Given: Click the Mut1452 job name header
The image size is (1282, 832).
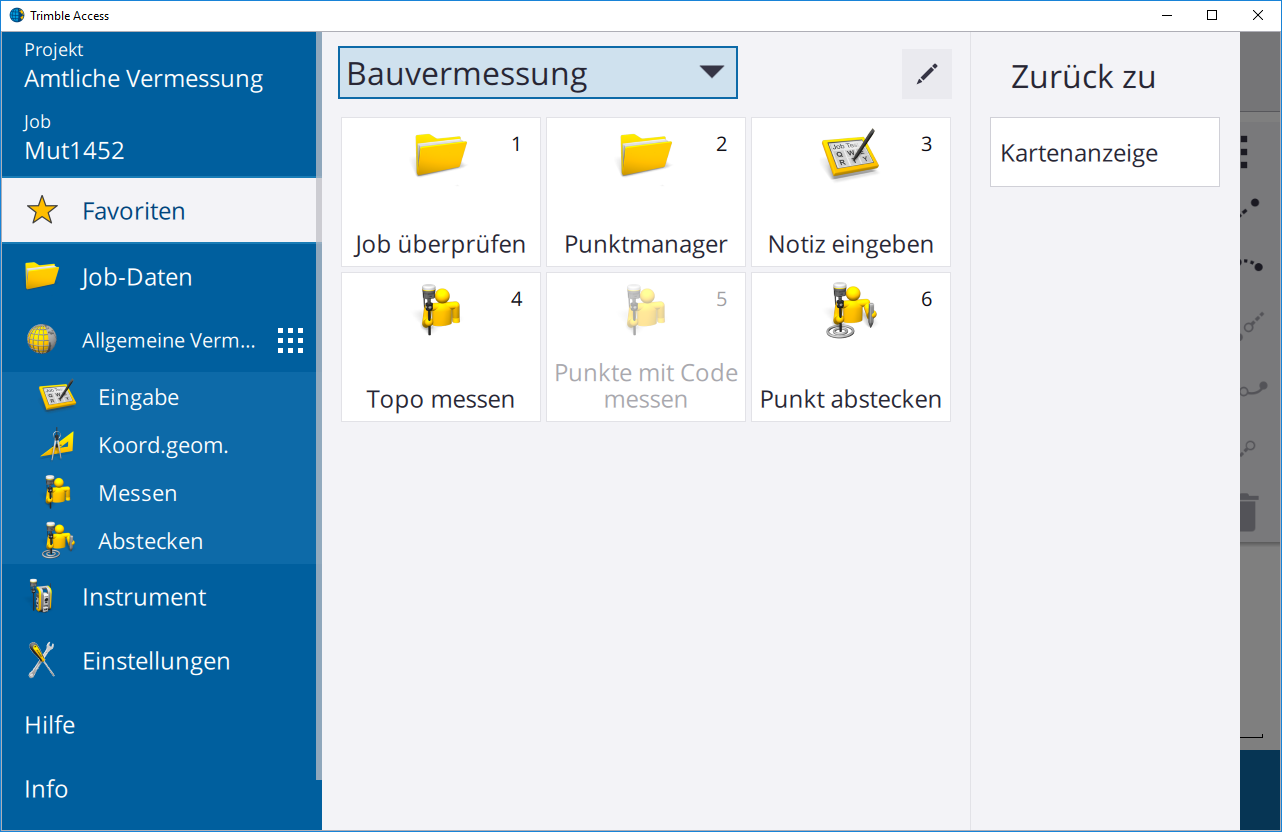Looking at the screenshot, I should pos(75,151).
